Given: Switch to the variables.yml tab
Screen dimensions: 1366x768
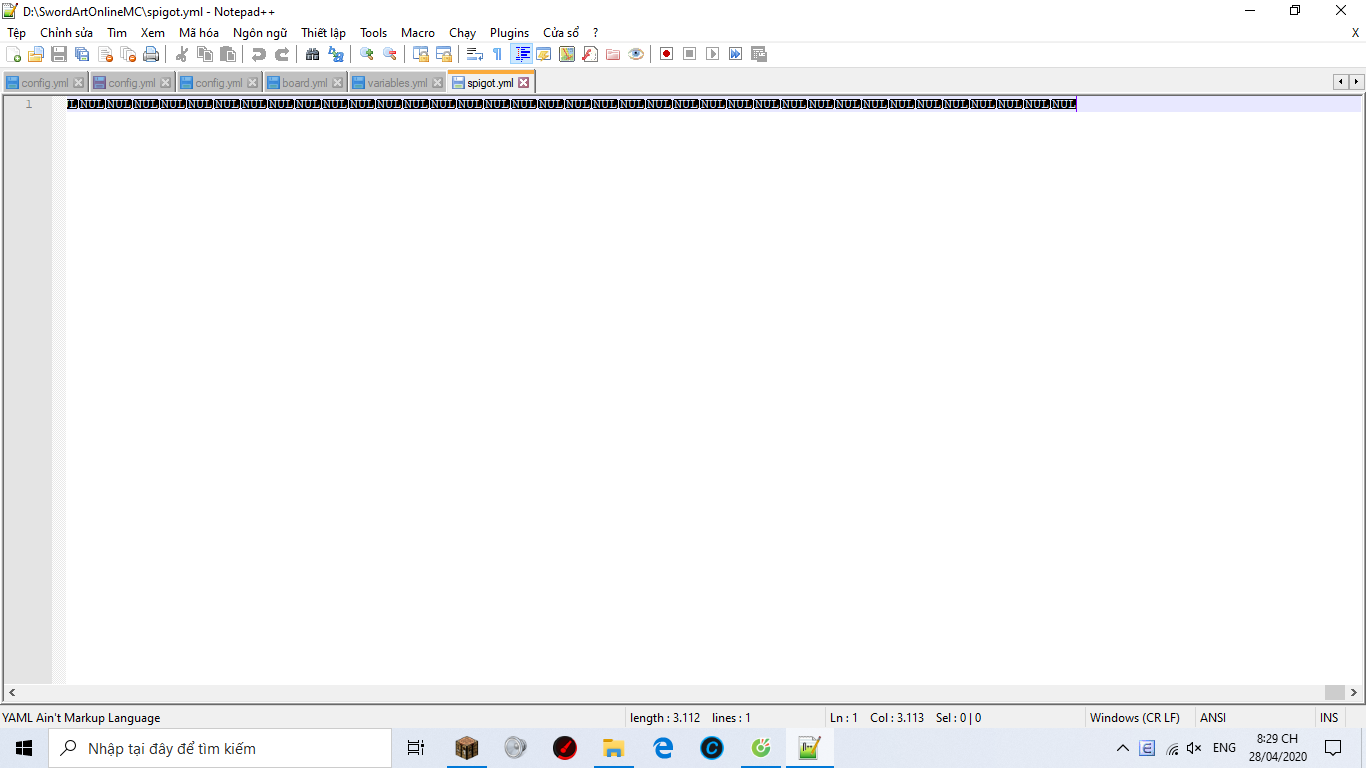Looking at the screenshot, I should (x=397, y=83).
